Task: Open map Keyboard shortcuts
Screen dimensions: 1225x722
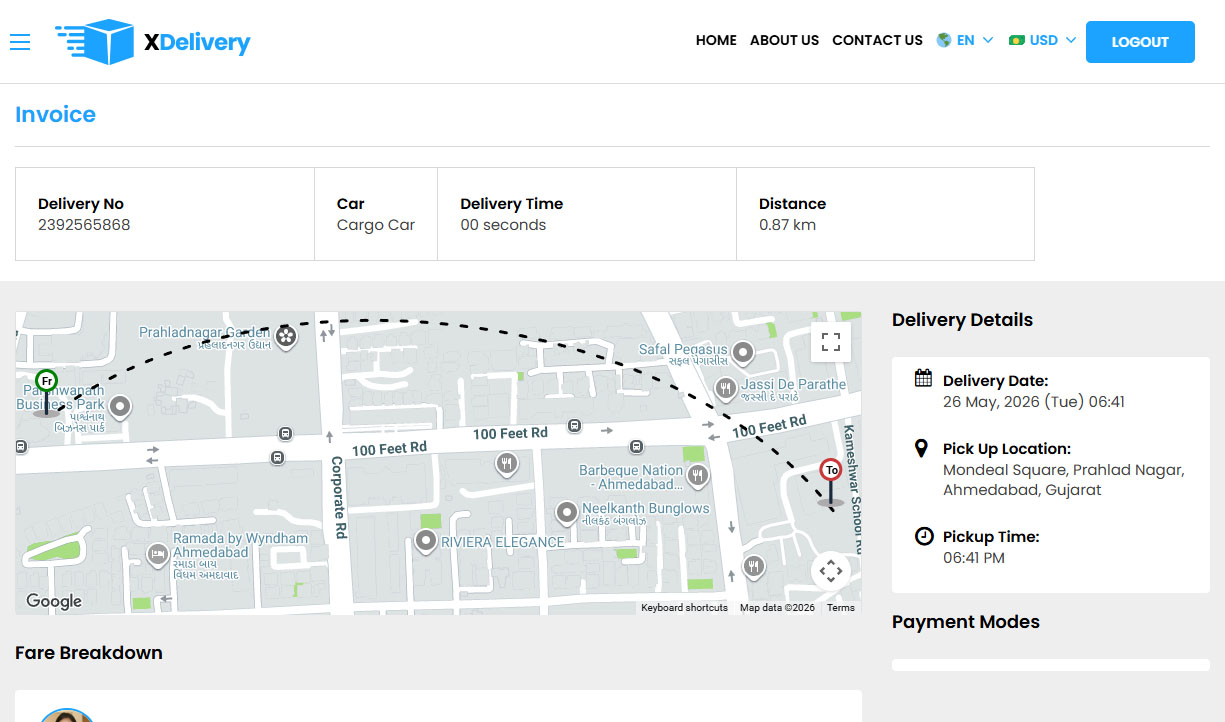Action: click(x=685, y=608)
